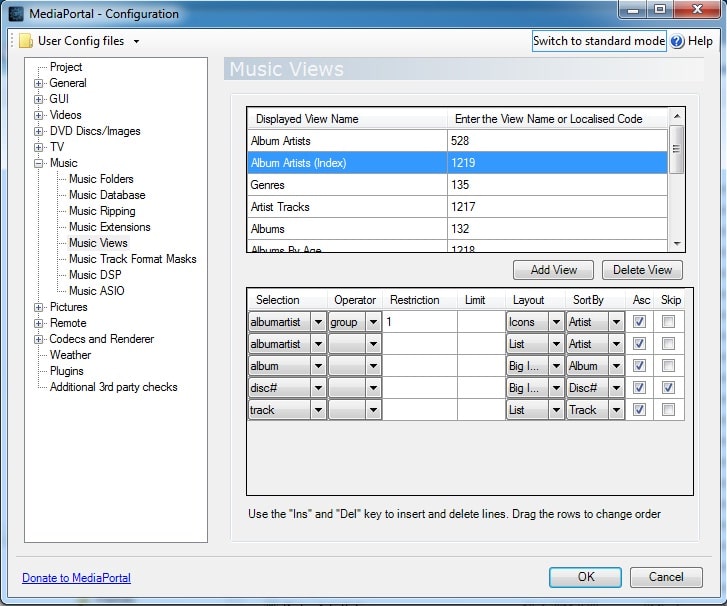Select Music ASIO in the tree
Image resolution: width=727 pixels, height=606 pixels.
pos(96,291)
